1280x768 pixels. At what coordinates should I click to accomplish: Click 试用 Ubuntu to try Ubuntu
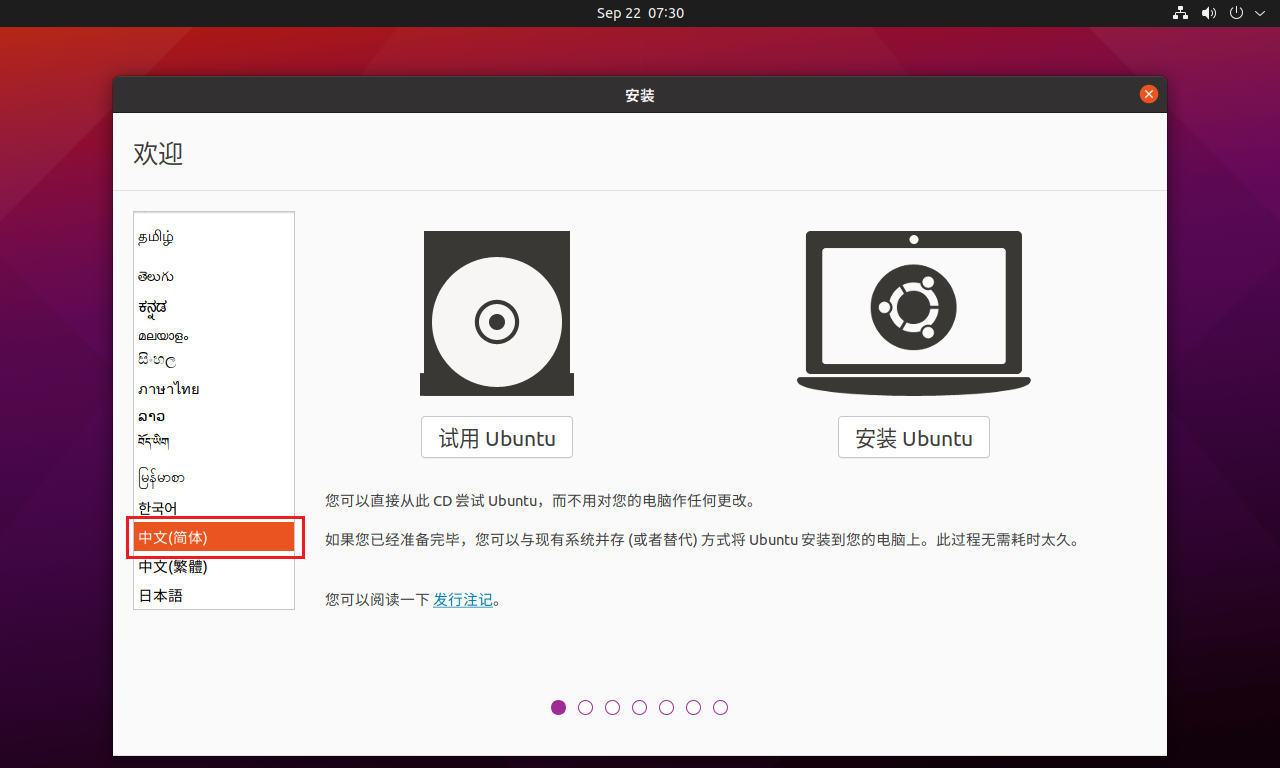pos(497,437)
